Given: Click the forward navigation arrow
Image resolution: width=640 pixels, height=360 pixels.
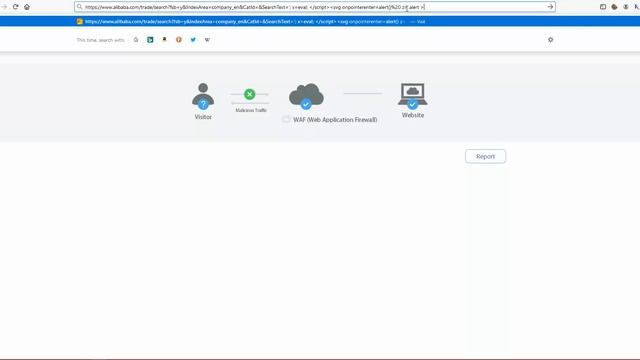Looking at the screenshot, I should [x=4, y=7].
